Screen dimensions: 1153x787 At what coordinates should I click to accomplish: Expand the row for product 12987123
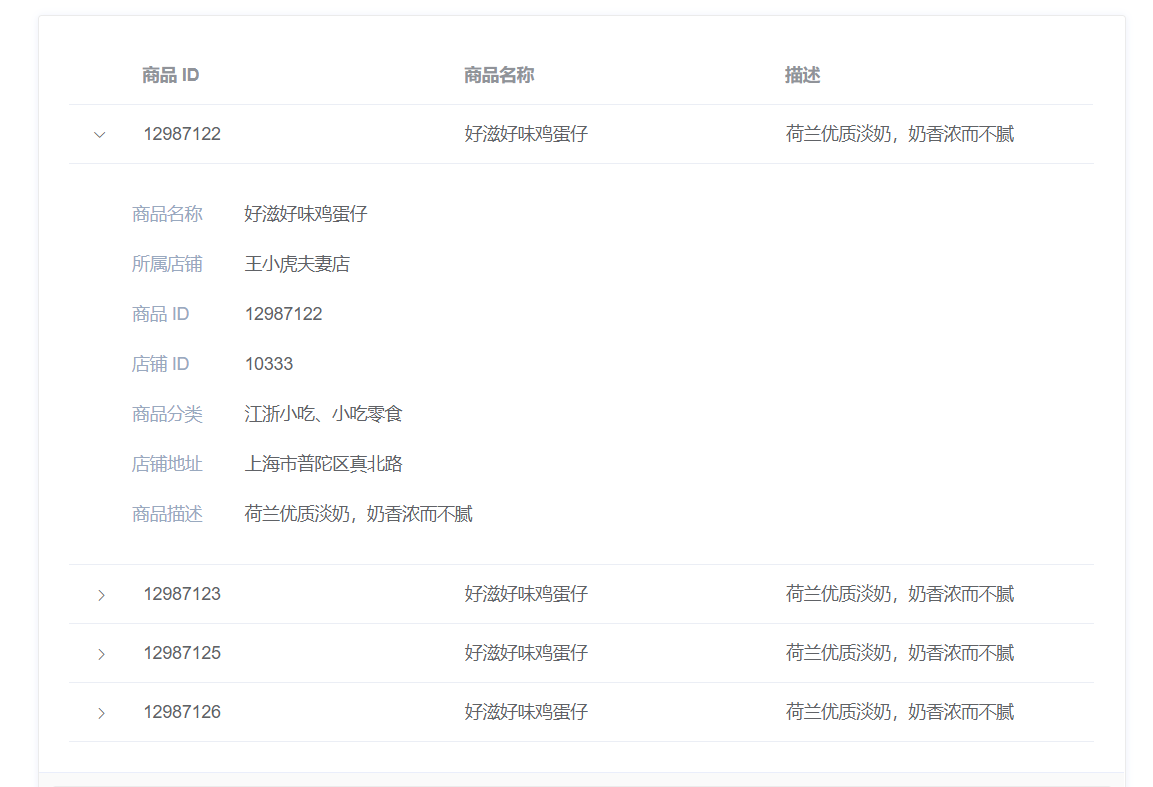tap(100, 594)
